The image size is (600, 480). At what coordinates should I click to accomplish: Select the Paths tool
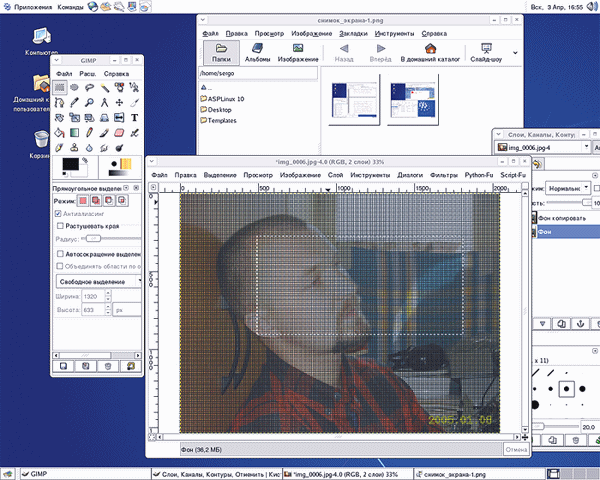59,103
